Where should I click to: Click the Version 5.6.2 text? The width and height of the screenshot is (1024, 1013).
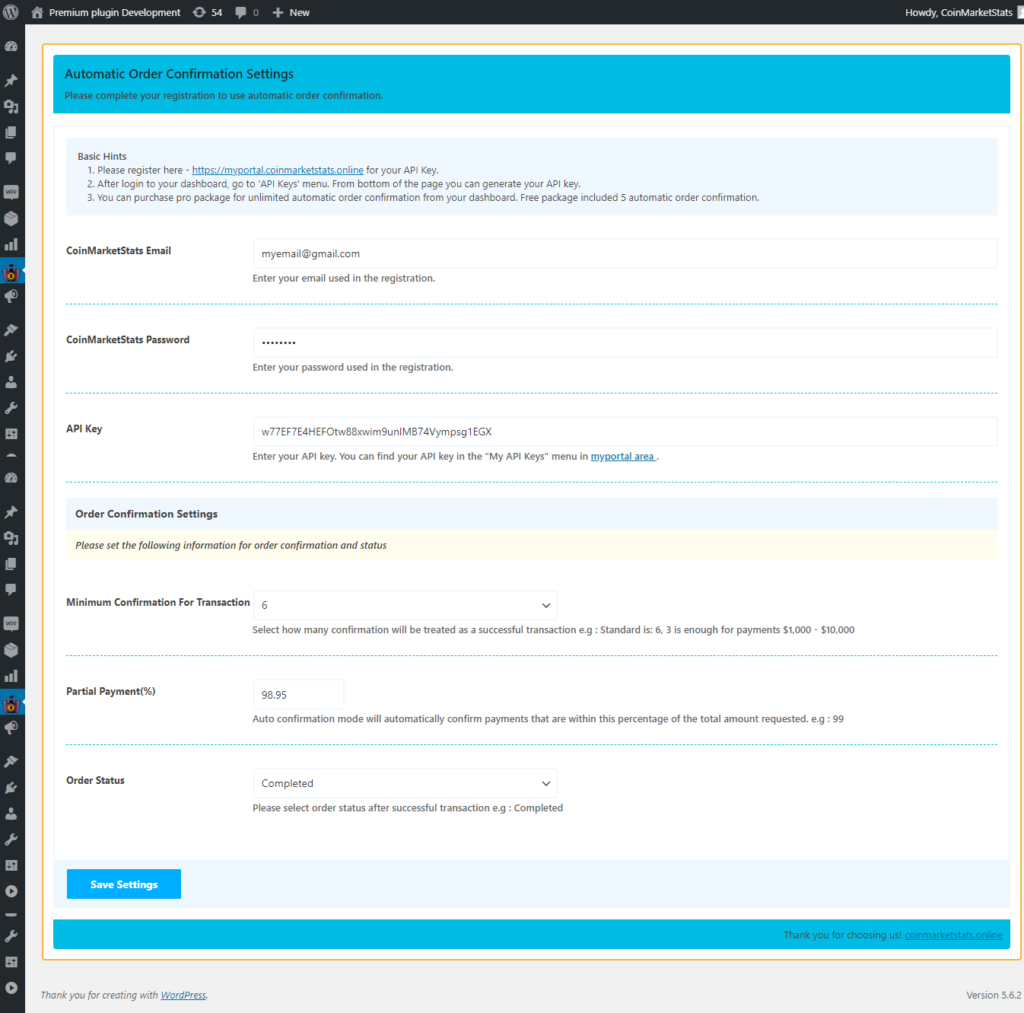[993, 995]
